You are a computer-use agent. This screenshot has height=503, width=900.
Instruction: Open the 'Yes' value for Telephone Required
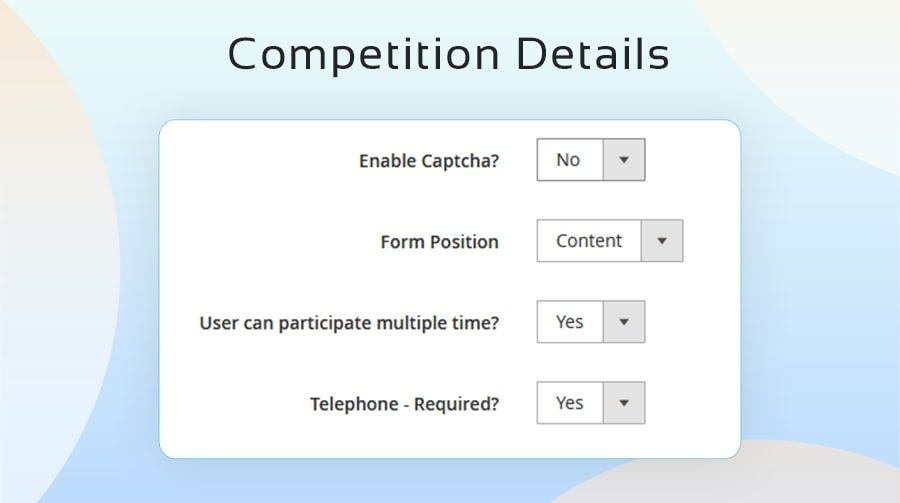tap(570, 403)
